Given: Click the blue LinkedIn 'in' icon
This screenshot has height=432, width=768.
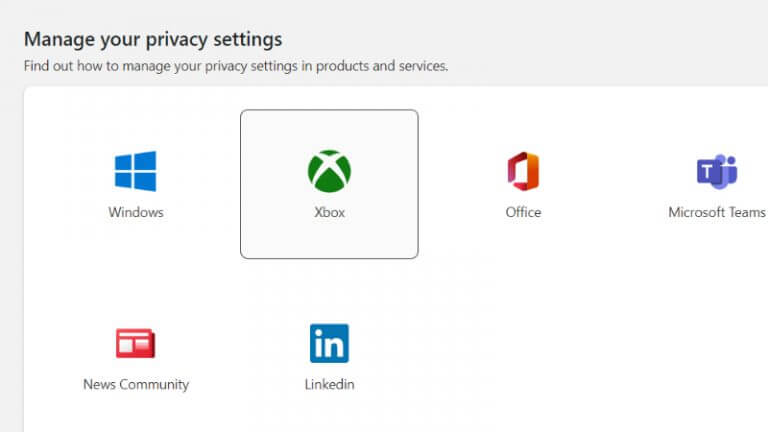Looking at the screenshot, I should pyautogui.click(x=329, y=343).
